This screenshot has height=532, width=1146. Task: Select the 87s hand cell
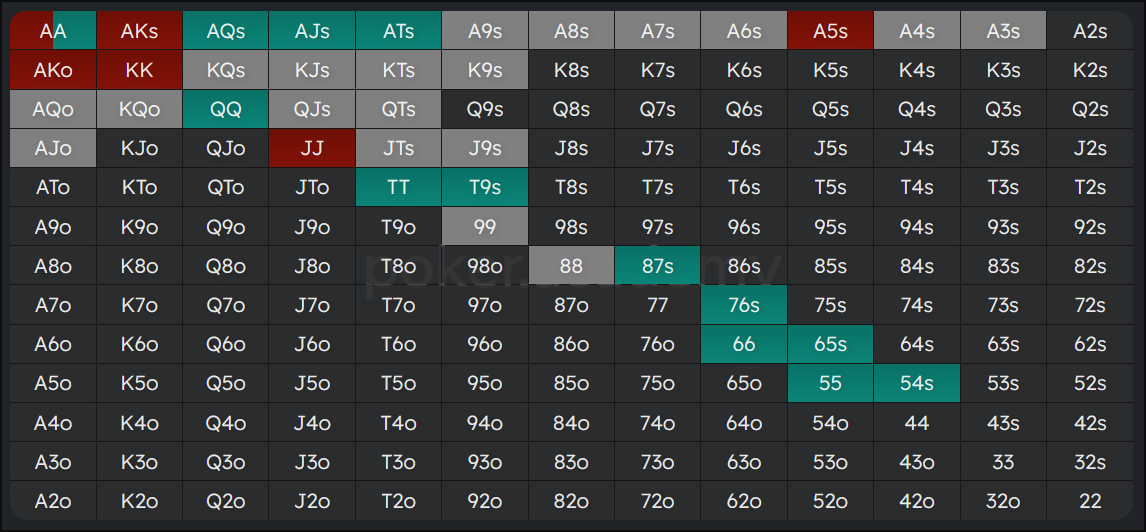[657, 266]
